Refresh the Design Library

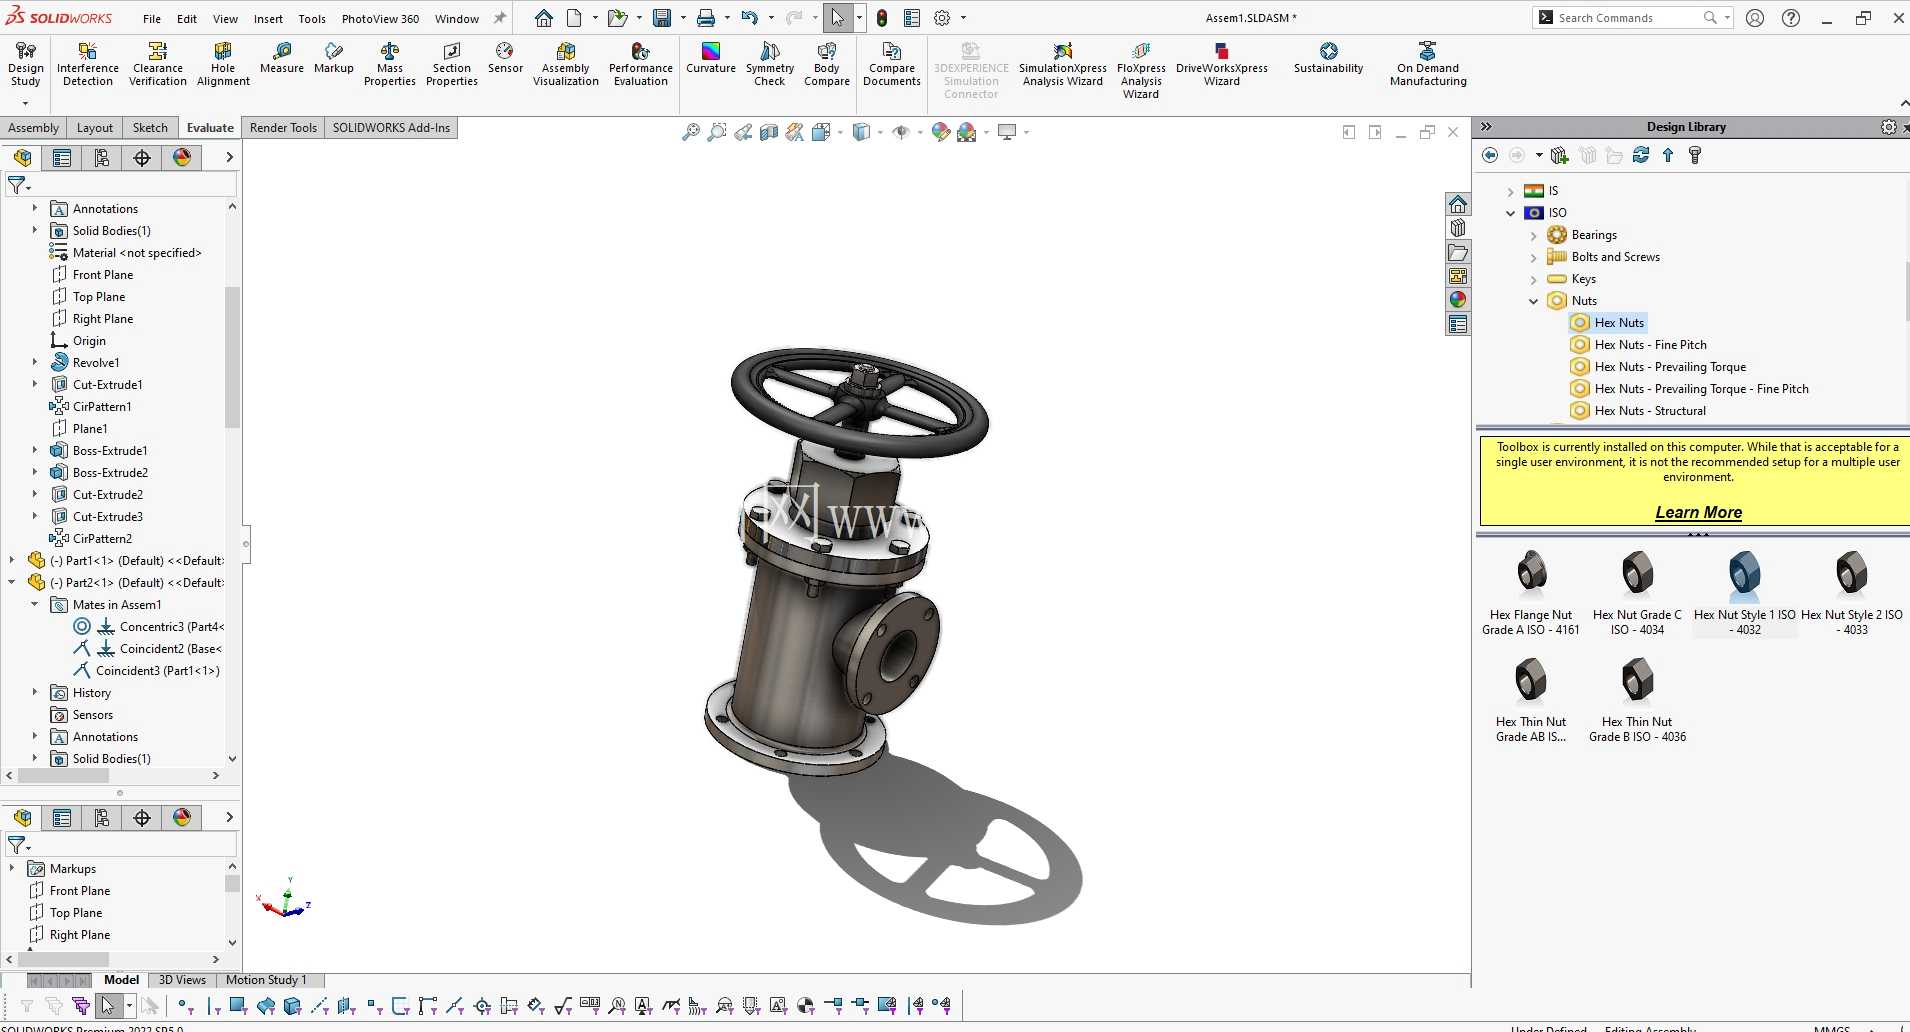1641,155
